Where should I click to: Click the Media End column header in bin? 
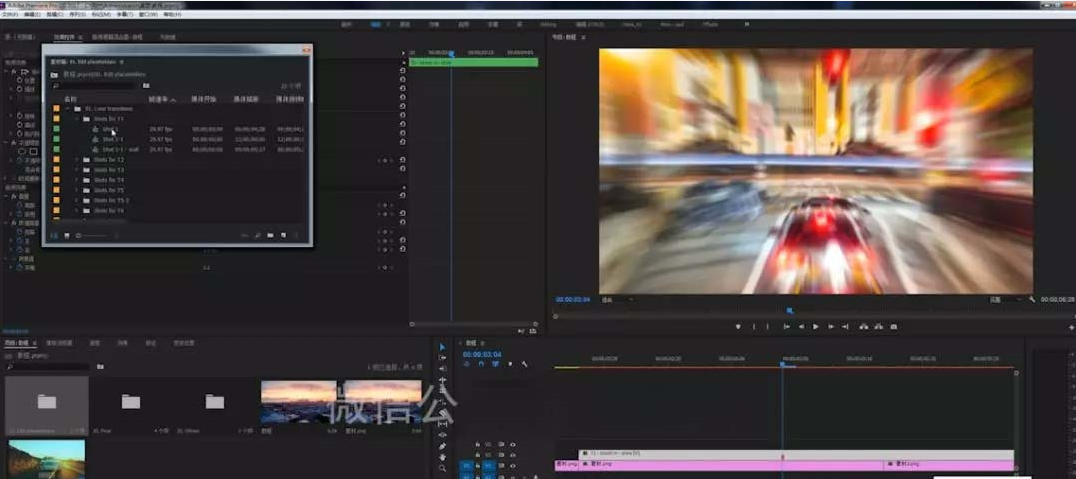tap(246, 100)
